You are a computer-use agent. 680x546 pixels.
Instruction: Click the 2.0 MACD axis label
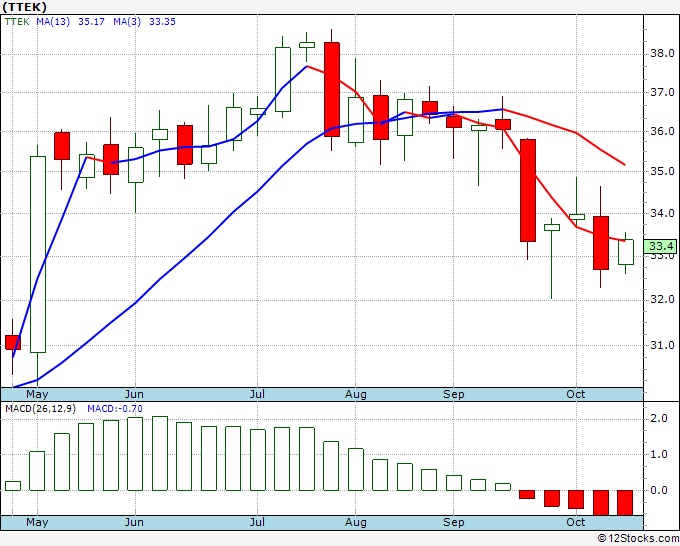(x=659, y=418)
